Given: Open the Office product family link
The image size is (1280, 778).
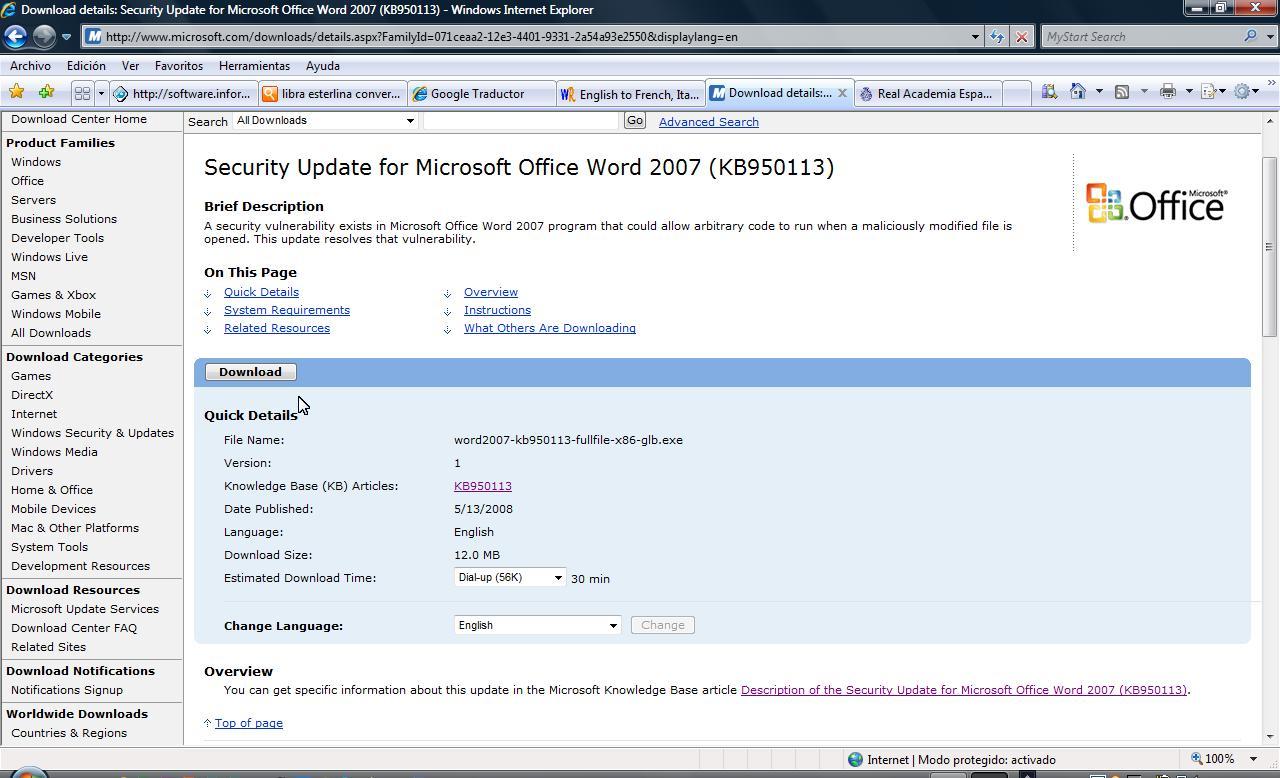Looking at the screenshot, I should 27,181.
